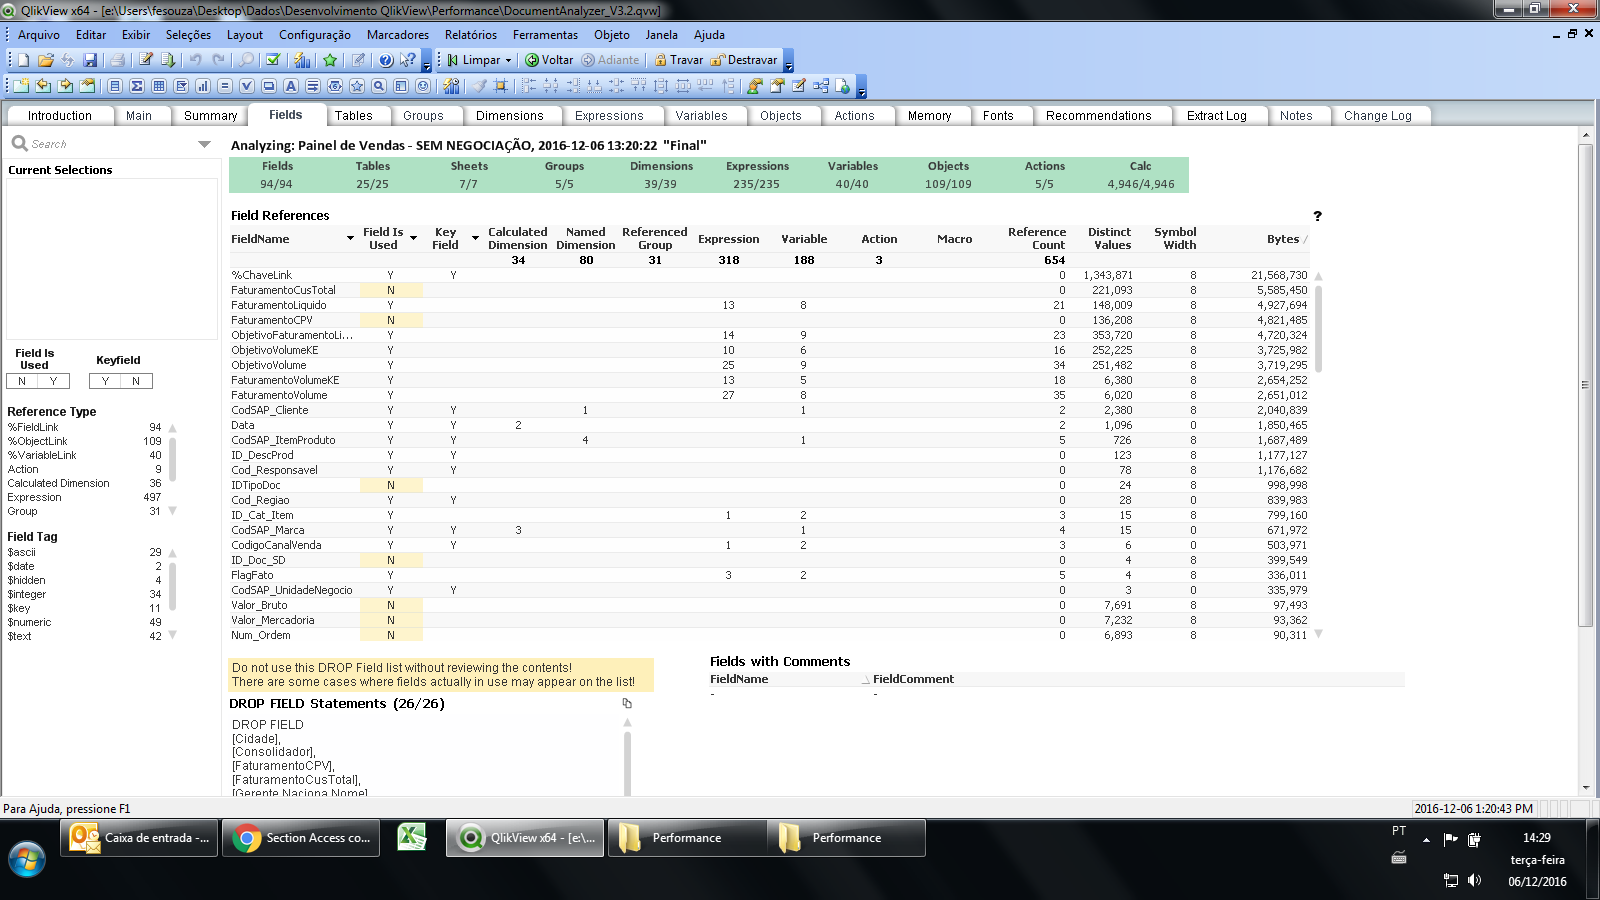Click the Redo arrow icon
The image size is (1600, 900).
[218, 60]
